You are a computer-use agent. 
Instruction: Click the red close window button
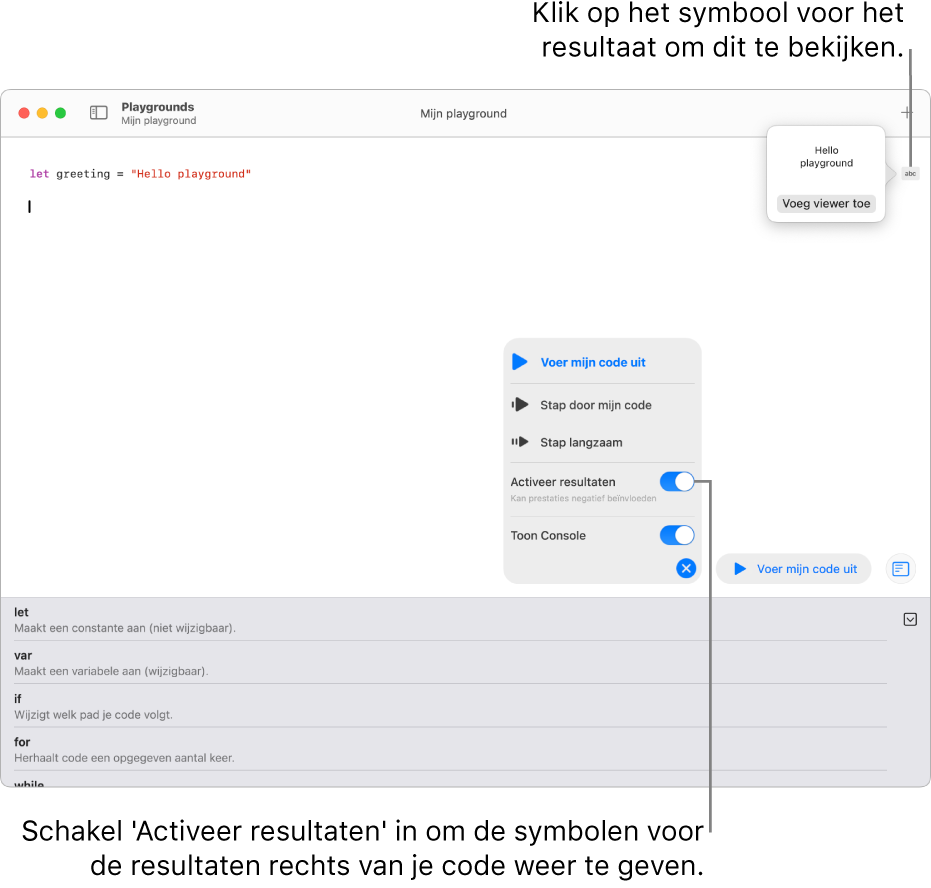pos(24,113)
